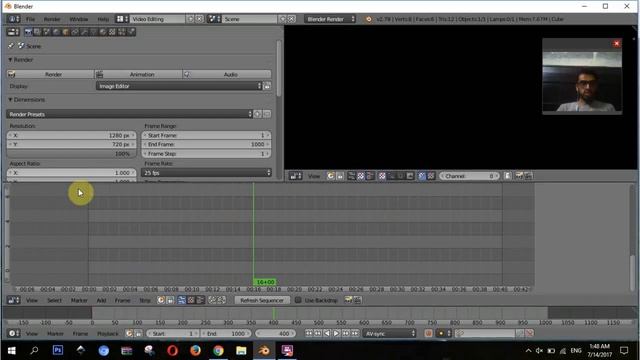This screenshot has height=360, width=640.
Task: Click the lock icon beside Image Editor display
Action: pos(267,86)
